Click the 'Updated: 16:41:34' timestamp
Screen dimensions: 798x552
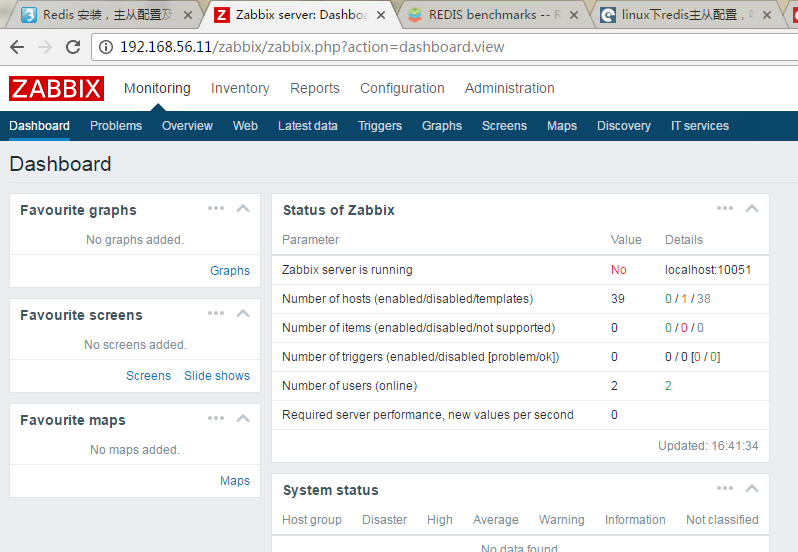point(708,446)
